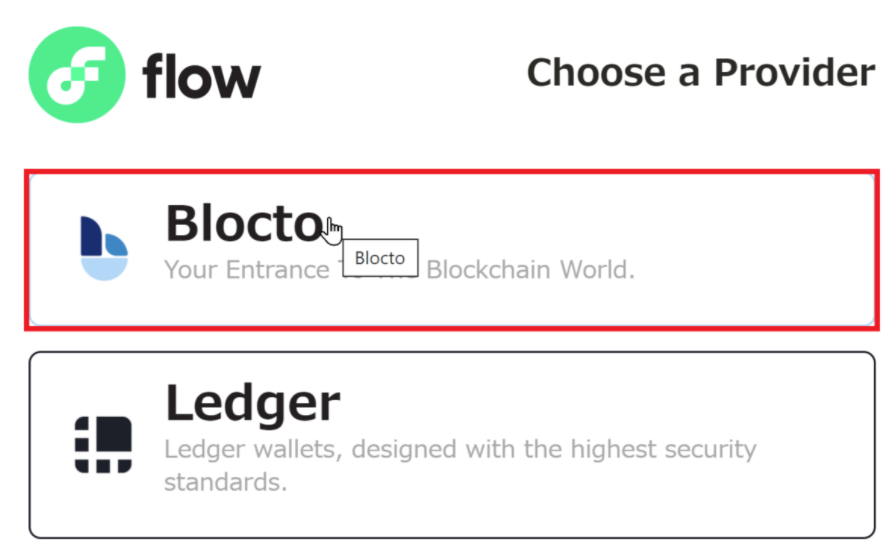Select the "Choose a Provider" heading
The height and width of the screenshot is (553, 892).
[700, 72]
